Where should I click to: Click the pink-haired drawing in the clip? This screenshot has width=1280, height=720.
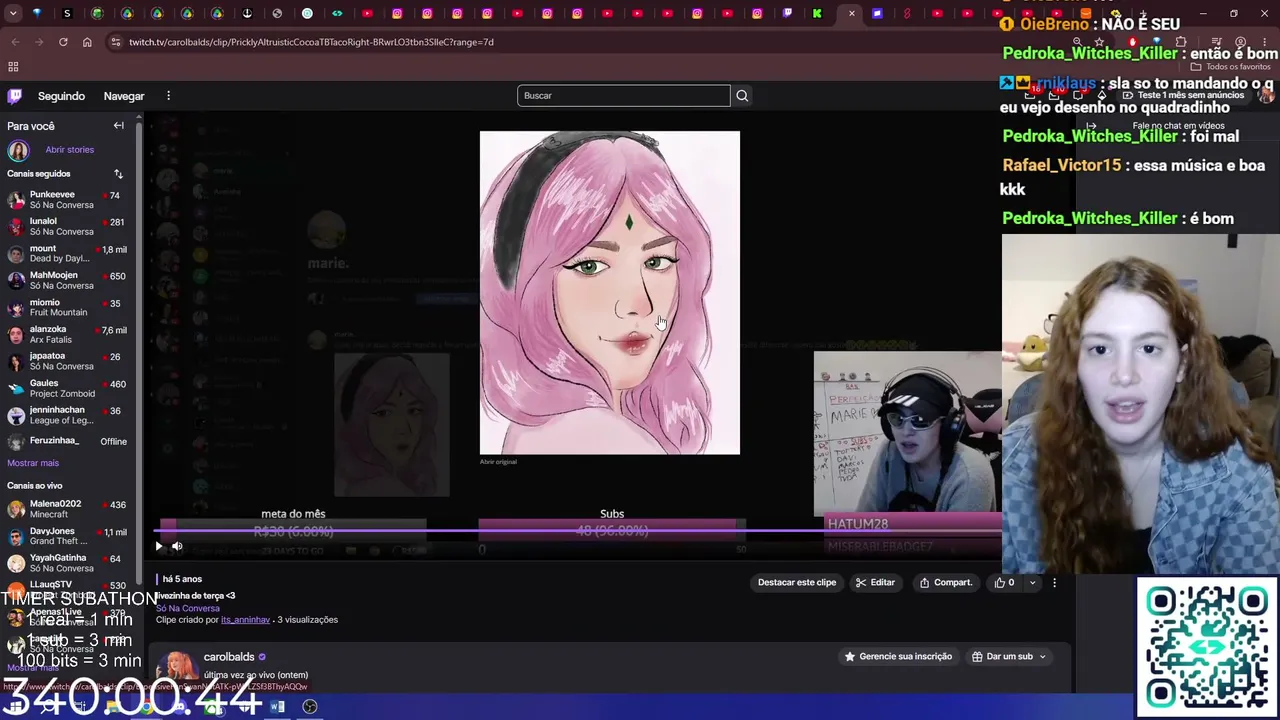pyautogui.click(x=610, y=293)
